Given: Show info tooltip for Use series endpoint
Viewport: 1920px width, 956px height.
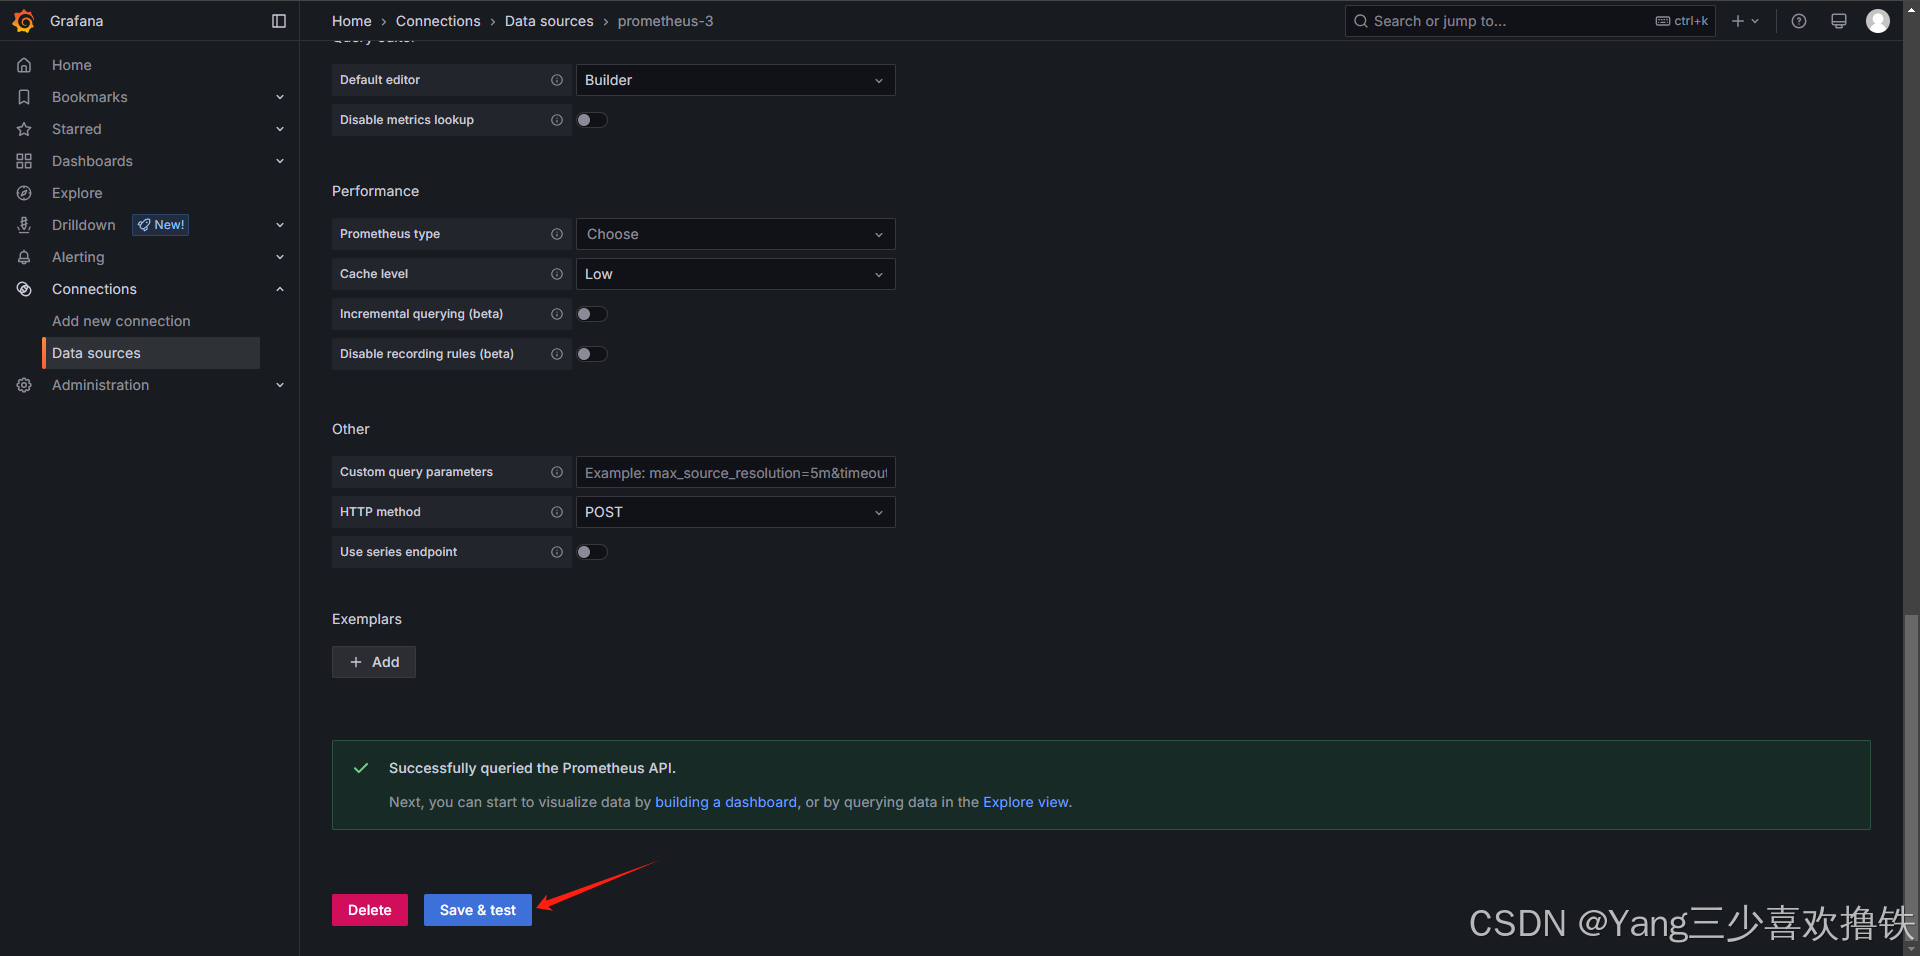Looking at the screenshot, I should (x=557, y=552).
